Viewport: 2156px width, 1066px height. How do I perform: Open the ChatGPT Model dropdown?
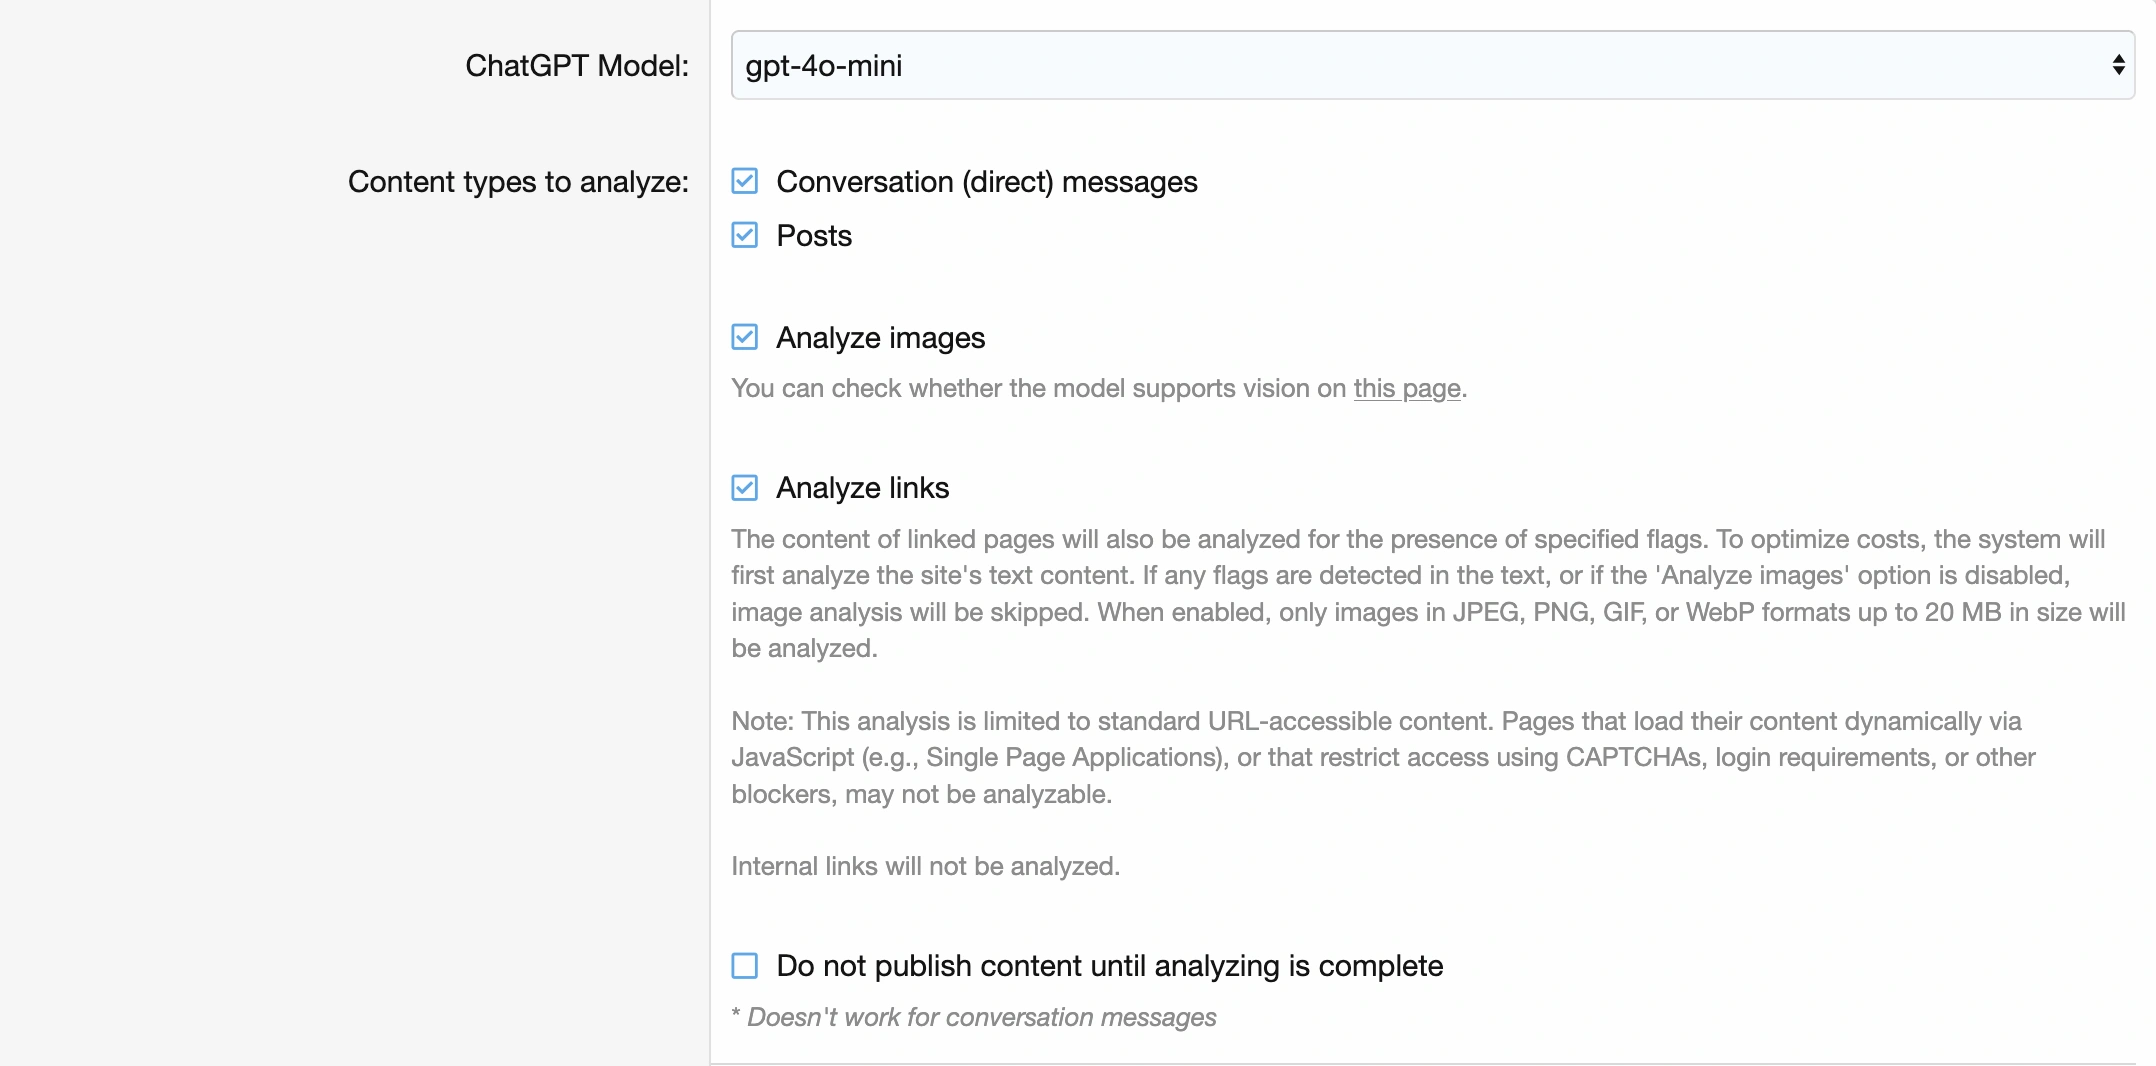click(1432, 65)
